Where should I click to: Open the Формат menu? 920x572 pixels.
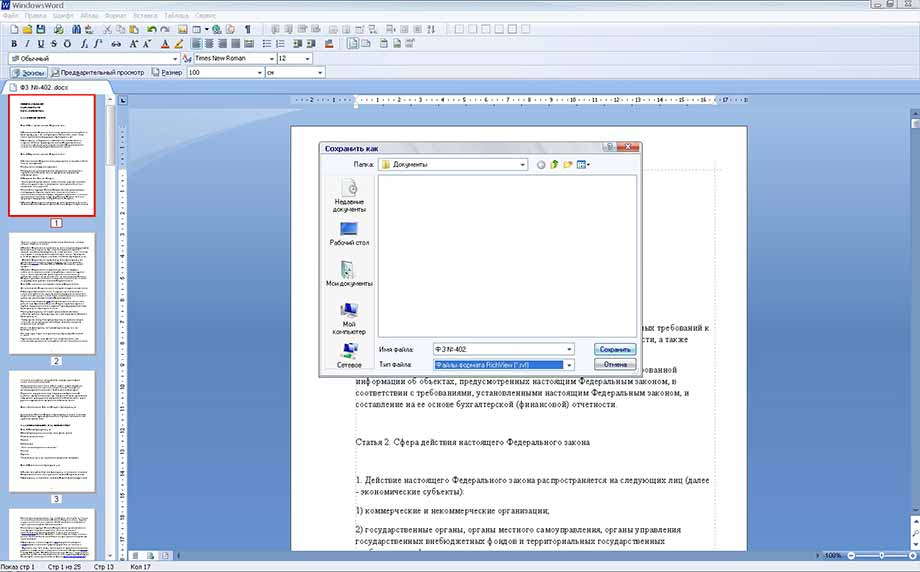click(x=116, y=16)
